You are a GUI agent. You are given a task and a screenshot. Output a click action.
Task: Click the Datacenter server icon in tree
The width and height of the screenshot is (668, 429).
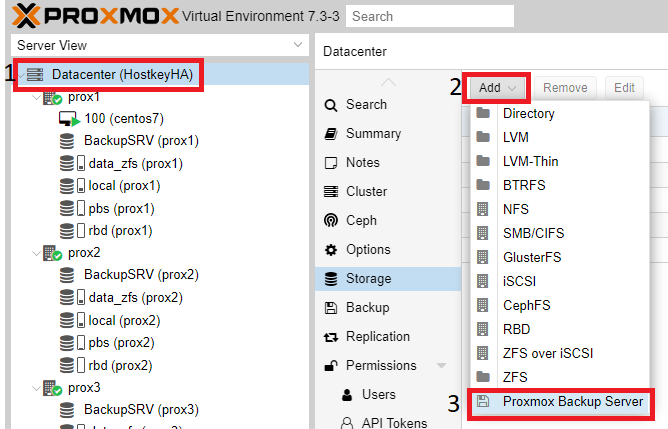(x=35, y=75)
